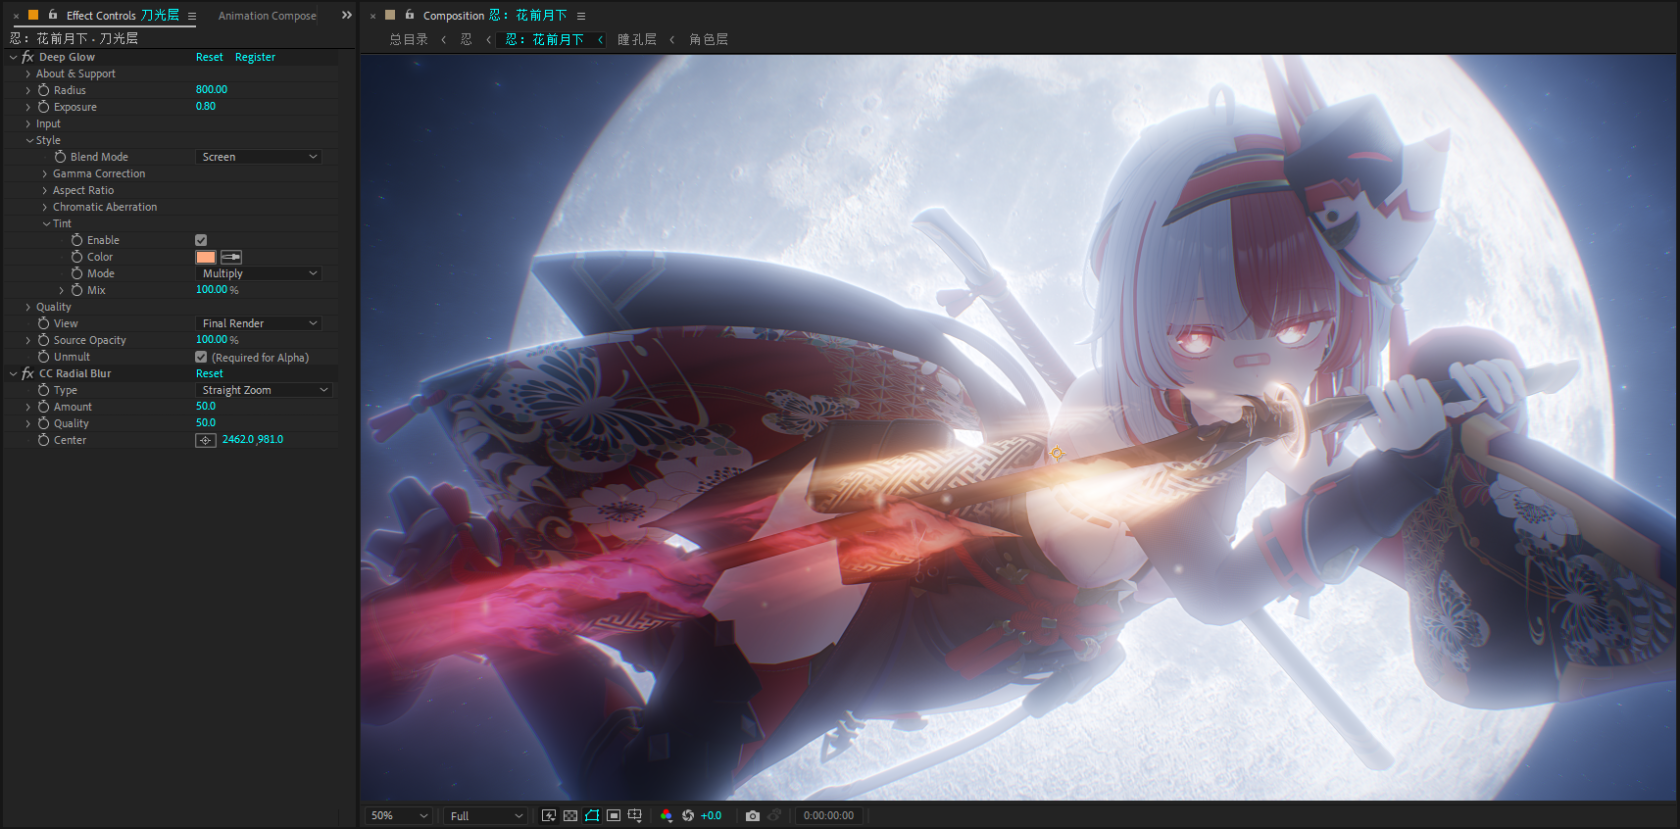Go to 总目录 in the composition breadcrumb

(408, 40)
